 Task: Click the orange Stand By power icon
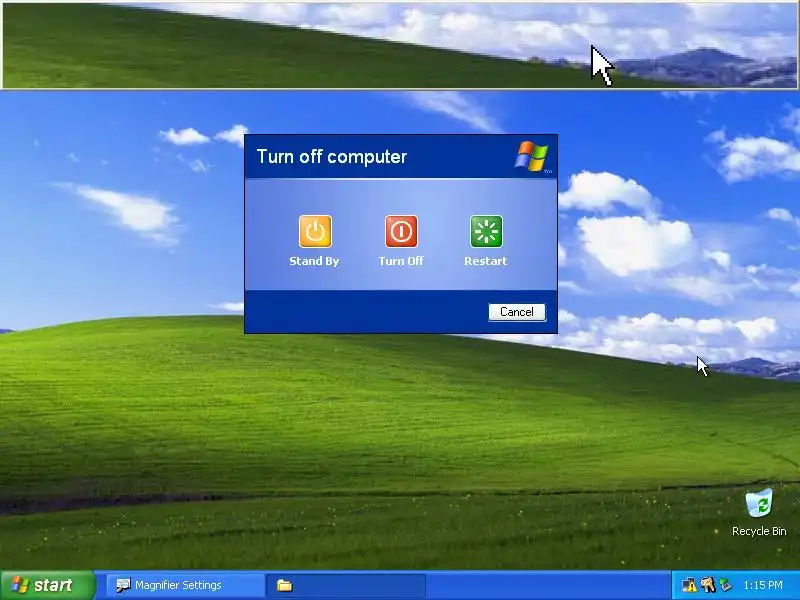pos(315,231)
